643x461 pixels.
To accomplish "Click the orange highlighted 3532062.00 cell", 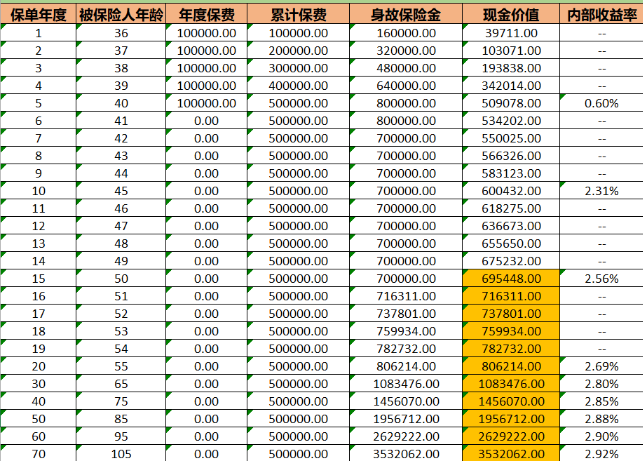I will (x=511, y=452).
